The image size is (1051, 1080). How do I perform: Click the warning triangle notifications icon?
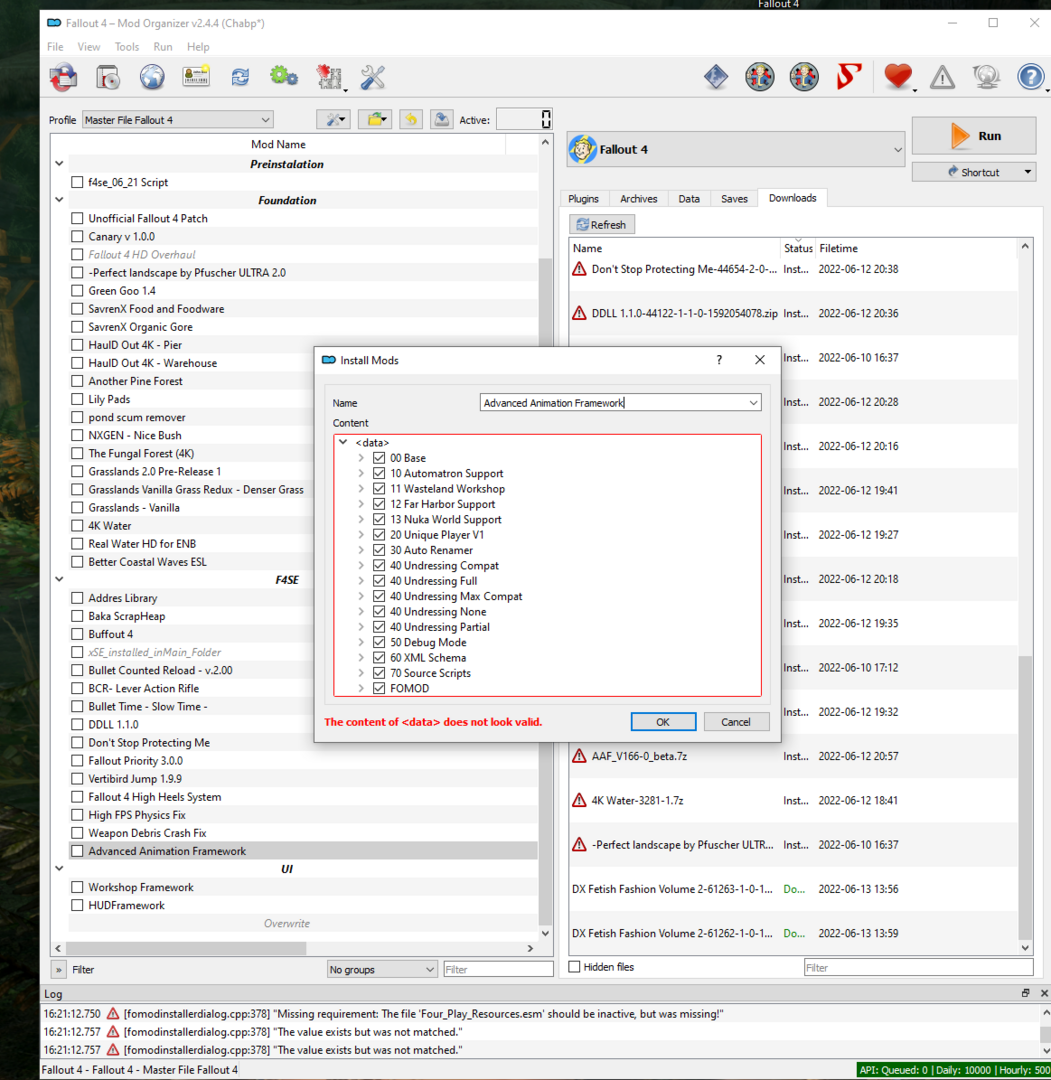[x=942, y=77]
